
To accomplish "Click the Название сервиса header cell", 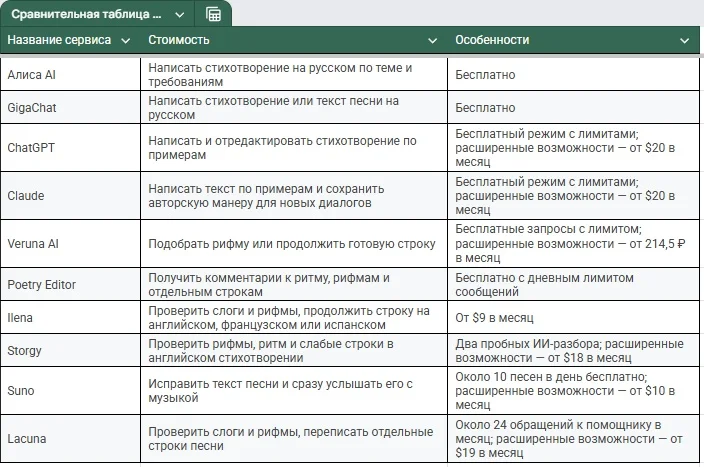I will coord(70,40).
